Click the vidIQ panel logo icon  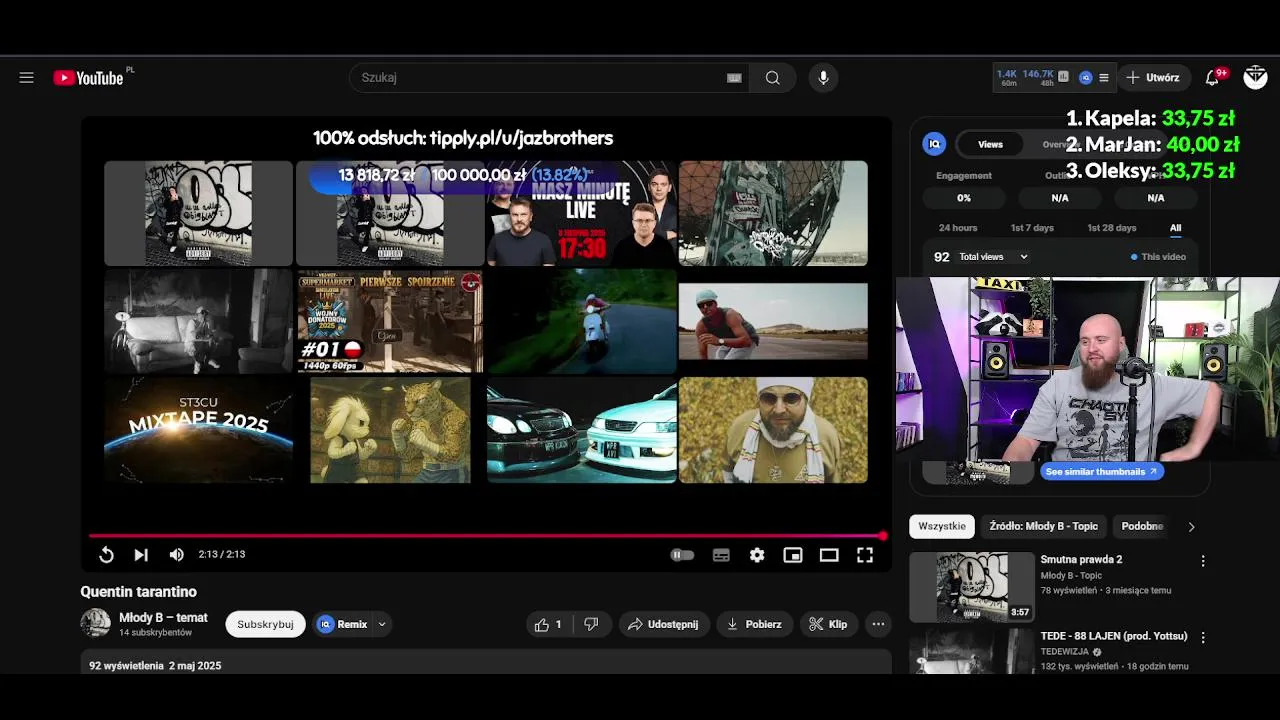click(x=934, y=144)
